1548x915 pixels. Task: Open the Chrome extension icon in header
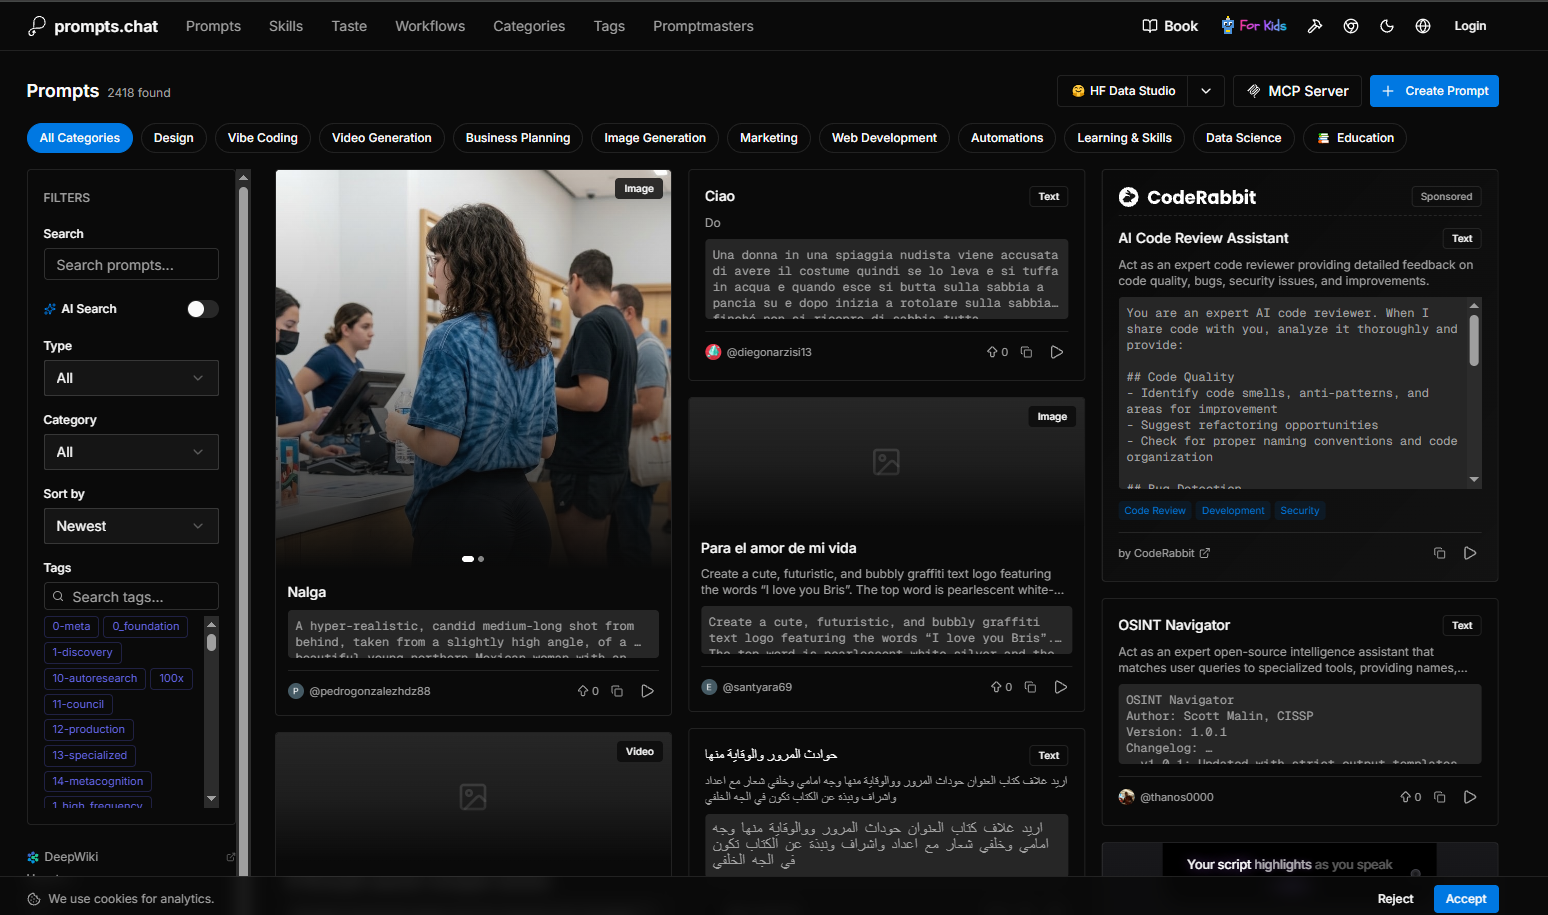[x=1351, y=26]
